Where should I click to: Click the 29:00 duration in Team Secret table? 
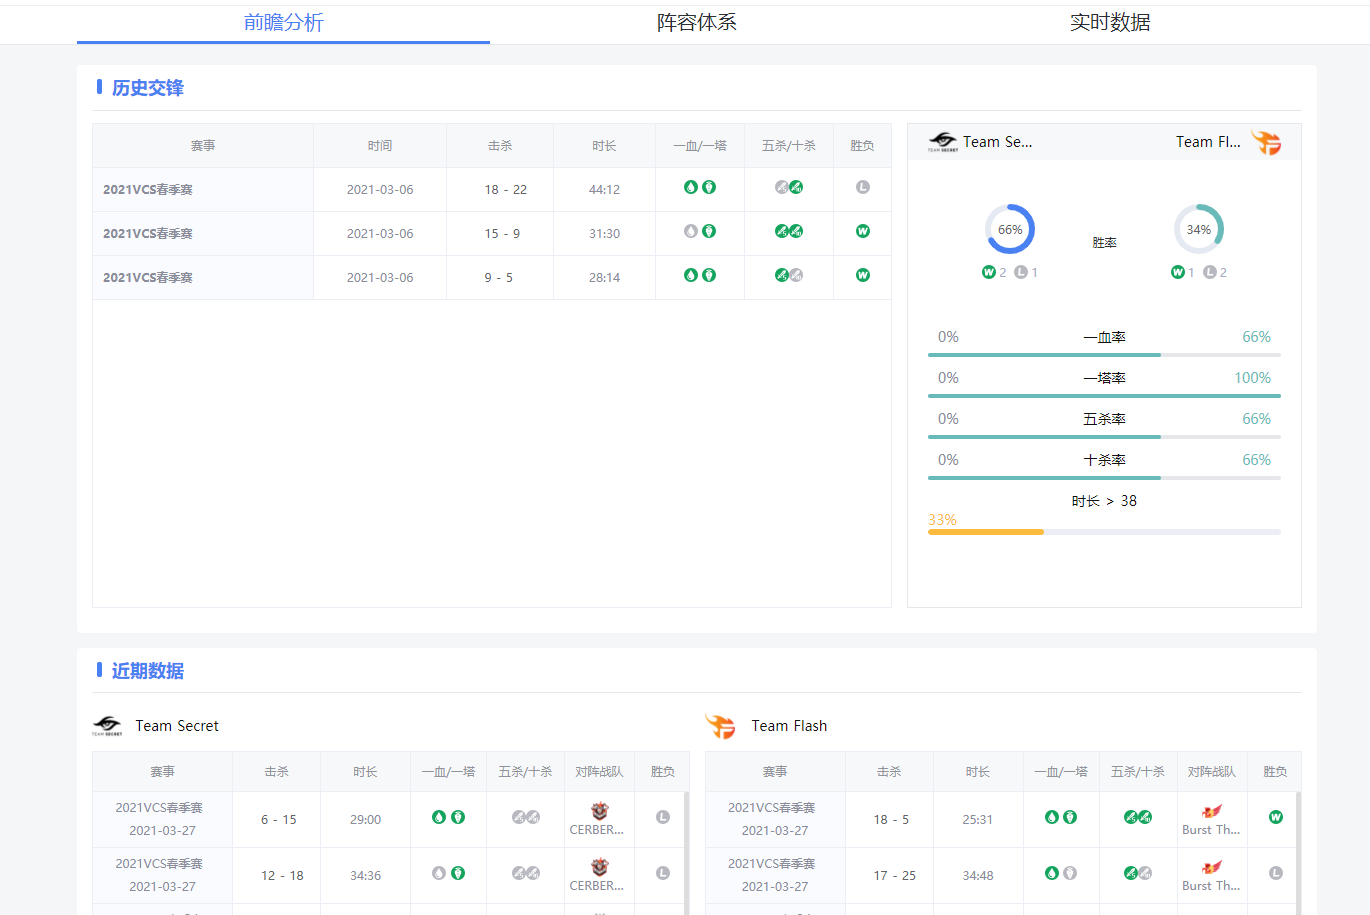pyautogui.click(x=365, y=819)
